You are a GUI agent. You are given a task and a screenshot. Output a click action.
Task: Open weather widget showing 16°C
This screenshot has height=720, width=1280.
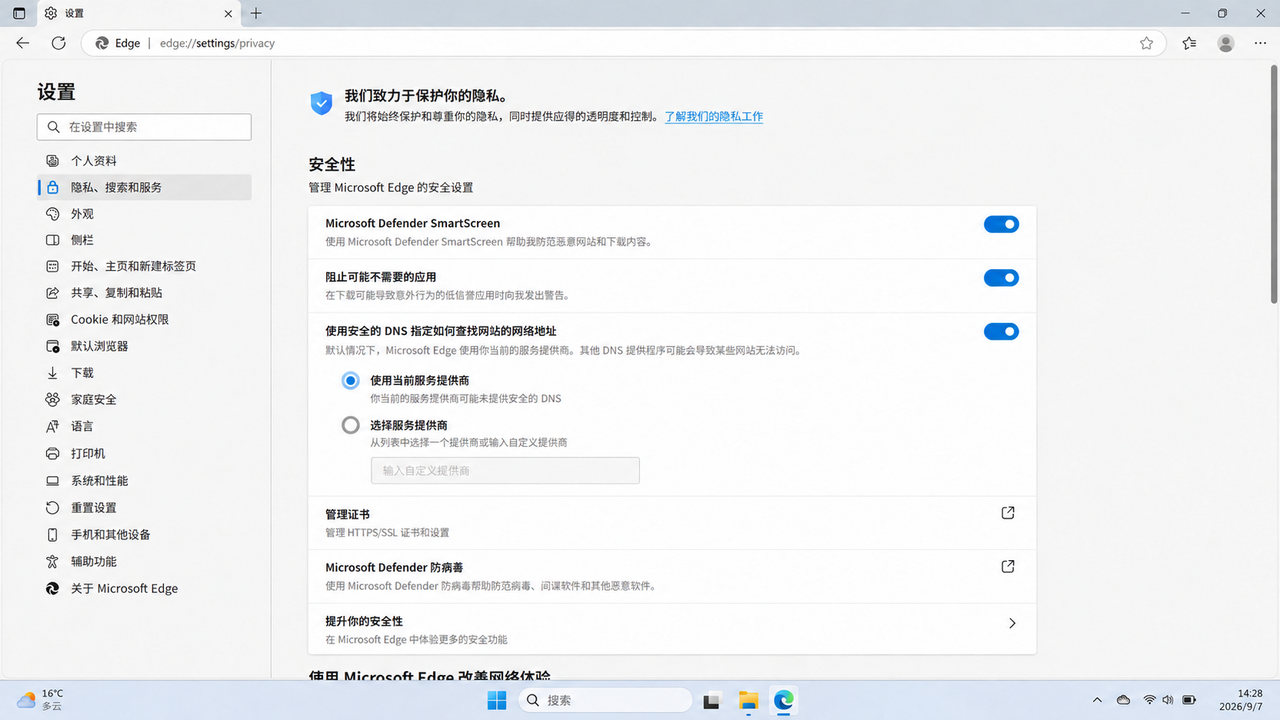pos(41,700)
